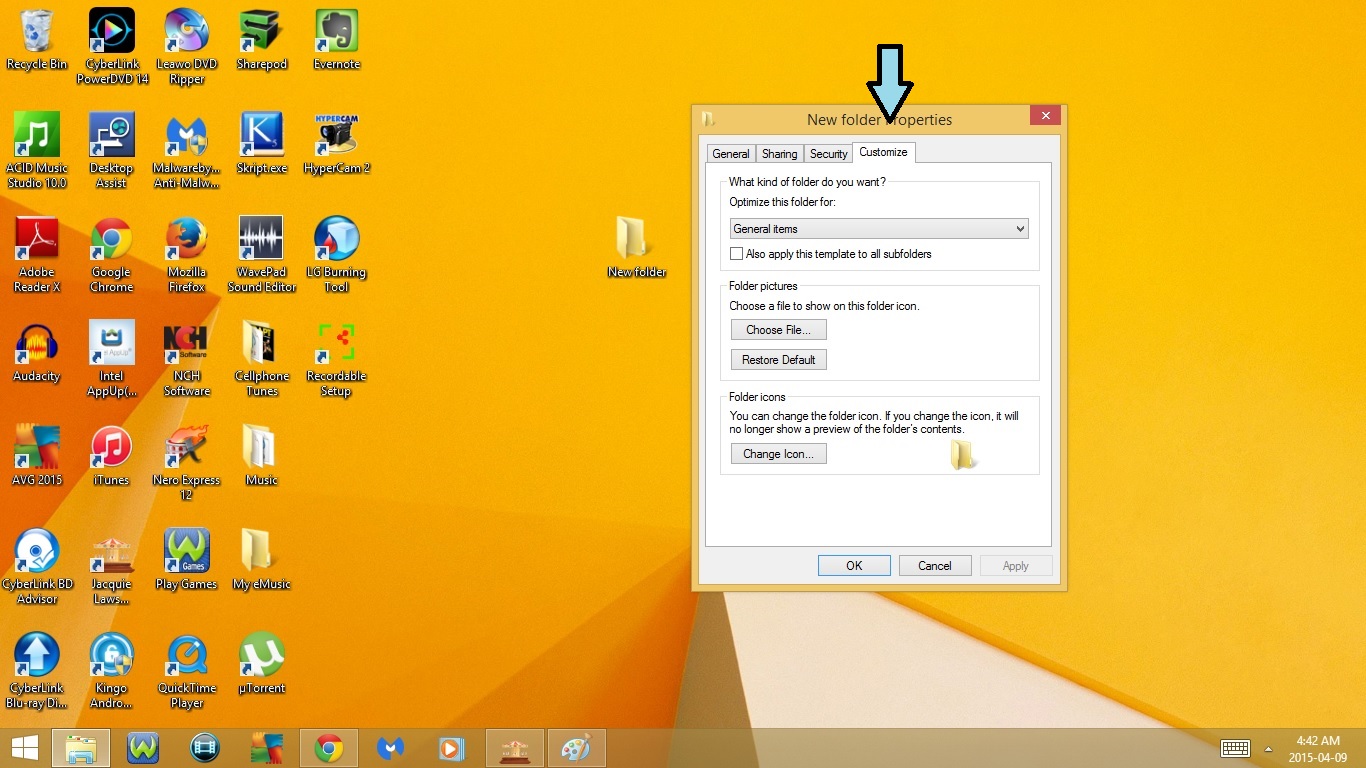This screenshot has width=1366, height=768.
Task: Select the iTunes desktop shortcut
Action: (x=112, y=455)
